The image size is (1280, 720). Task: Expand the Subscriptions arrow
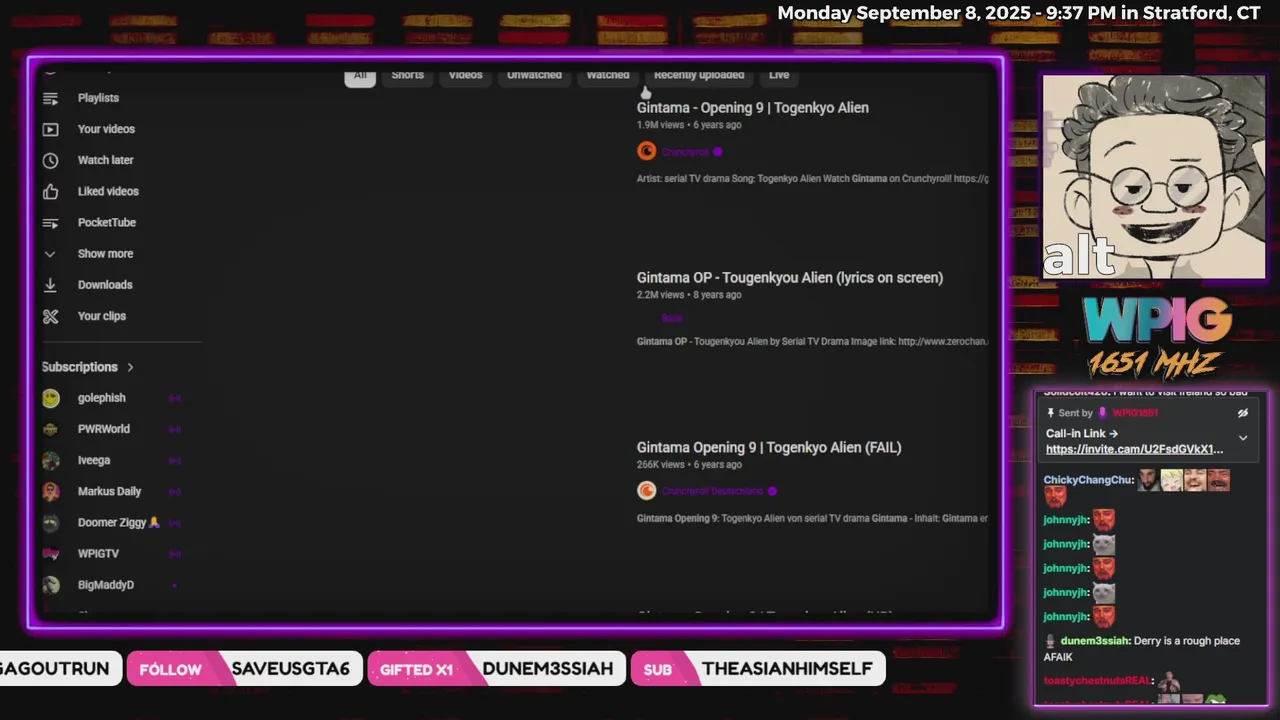(x=130, y=367)
